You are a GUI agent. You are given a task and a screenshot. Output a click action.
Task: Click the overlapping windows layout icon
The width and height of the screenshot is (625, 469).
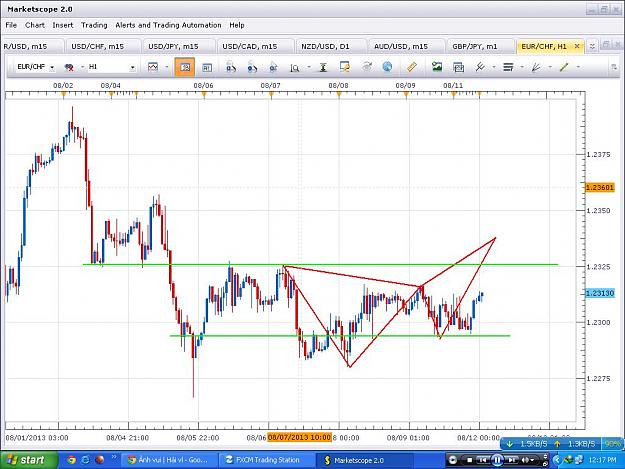pos(458,67)
